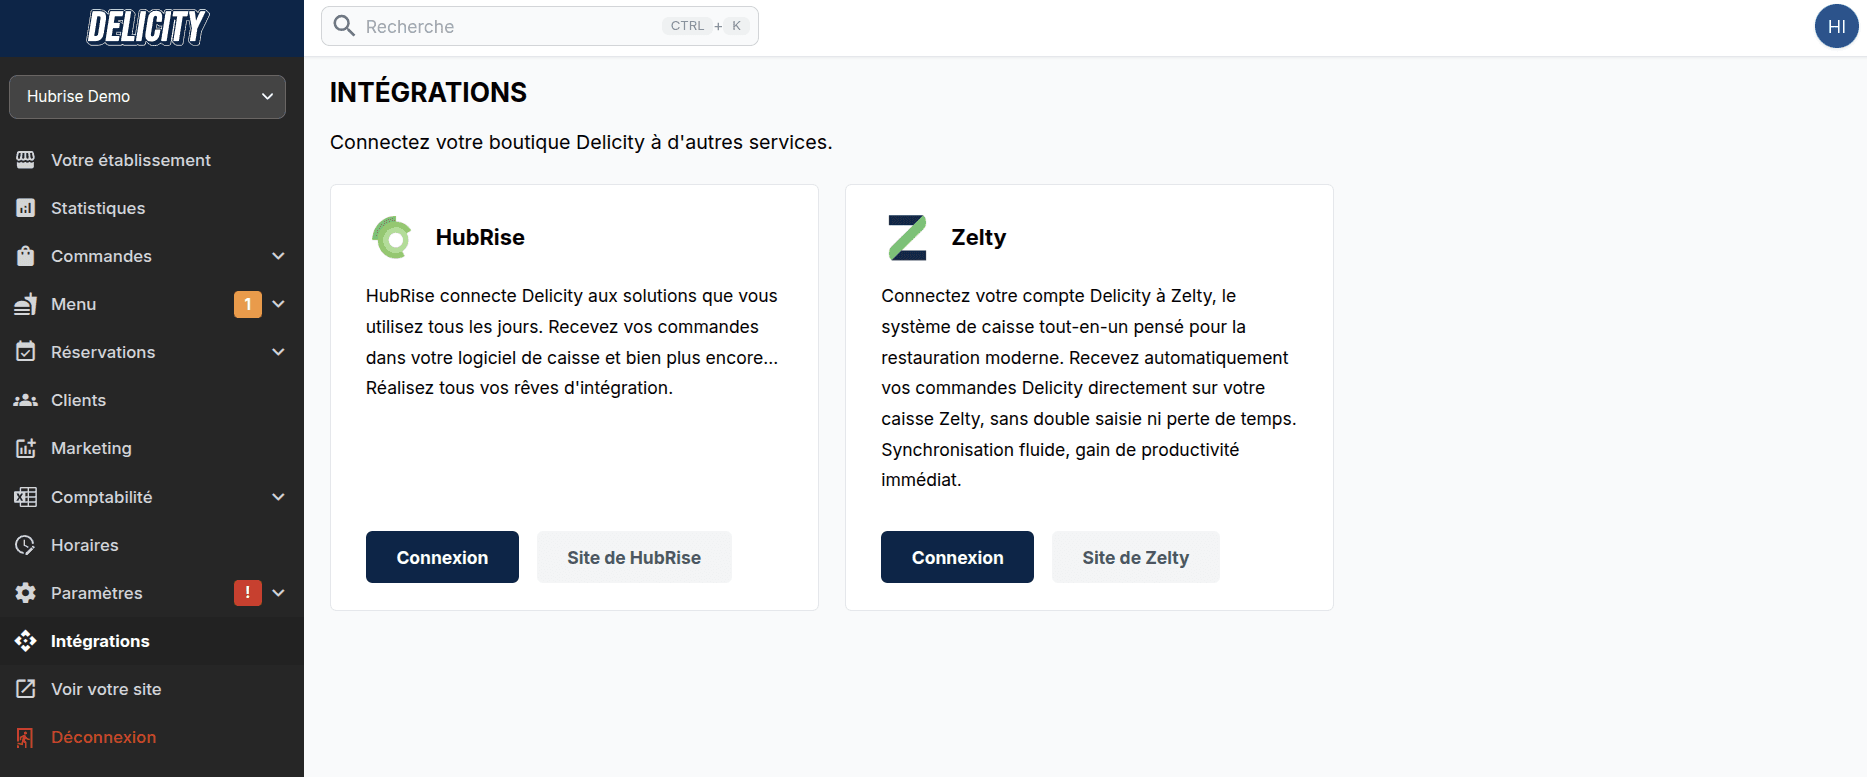Click Déconnexion to log out

pyautogui.click(x=152, y=737)
